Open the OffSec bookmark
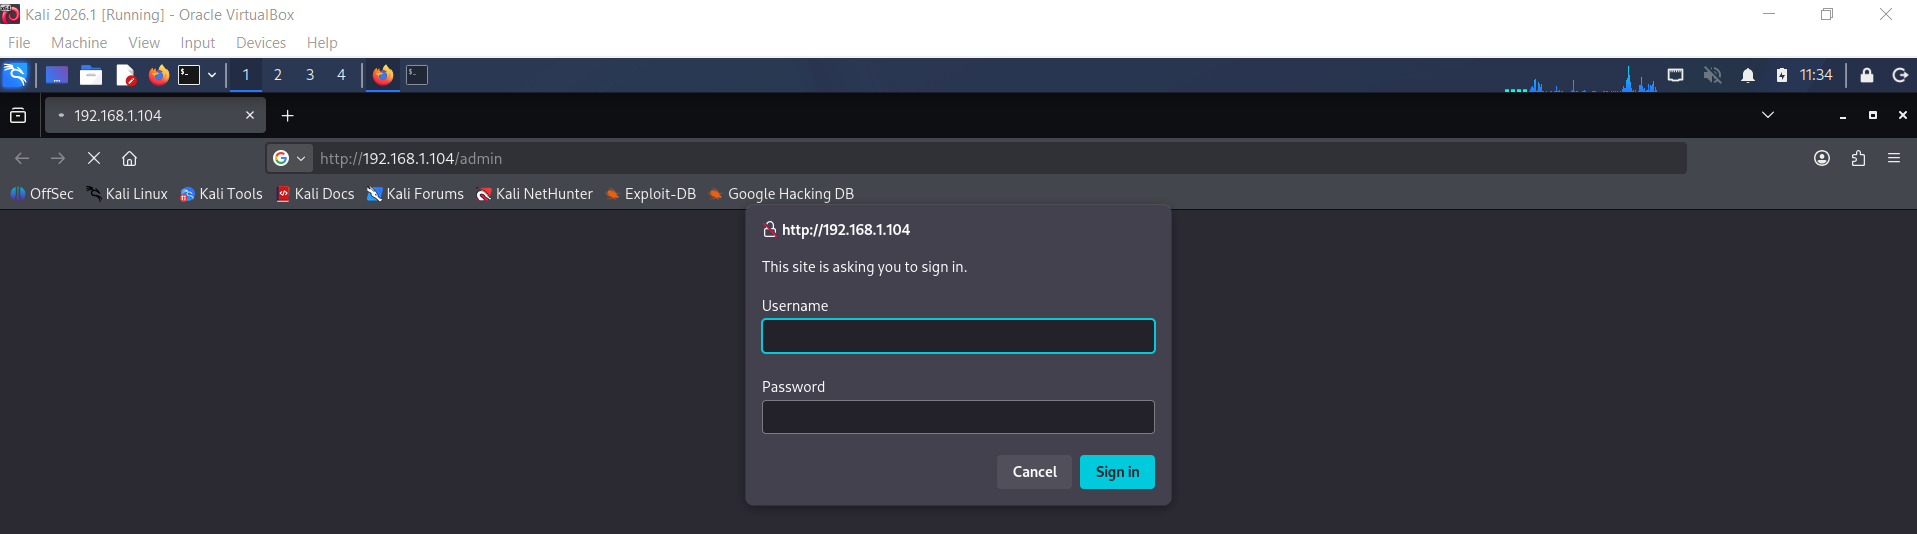Viewport: 1917px width, 534px height. [x=42, y=194]
